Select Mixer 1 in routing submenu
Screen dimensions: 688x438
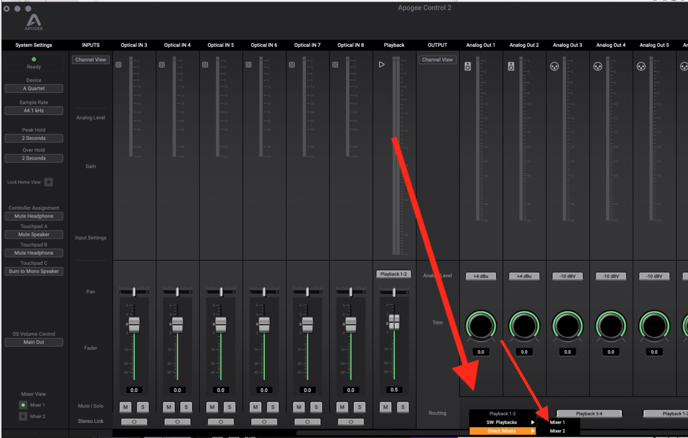pyautogui.click(x=558, y=422)
